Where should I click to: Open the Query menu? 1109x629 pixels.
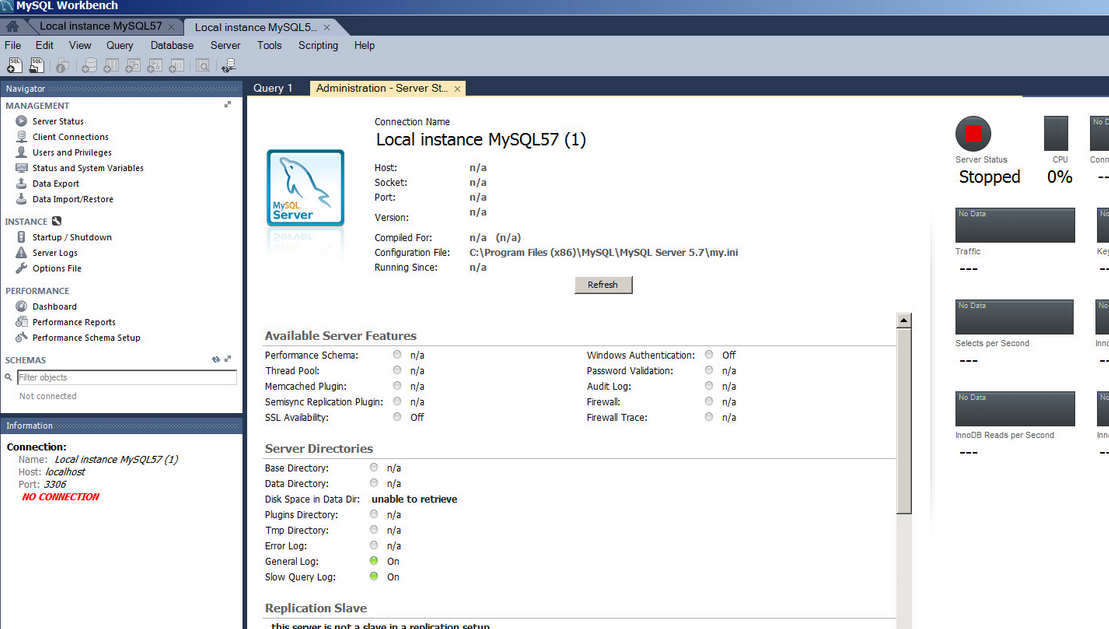[120, 45]
